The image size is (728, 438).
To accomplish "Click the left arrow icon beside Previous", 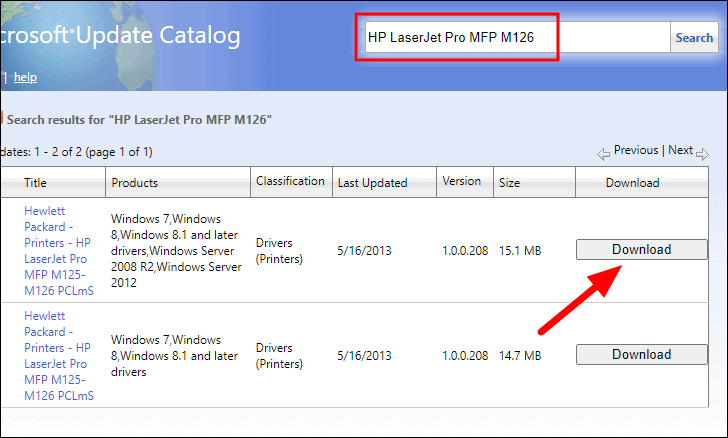I will (604, 154).
